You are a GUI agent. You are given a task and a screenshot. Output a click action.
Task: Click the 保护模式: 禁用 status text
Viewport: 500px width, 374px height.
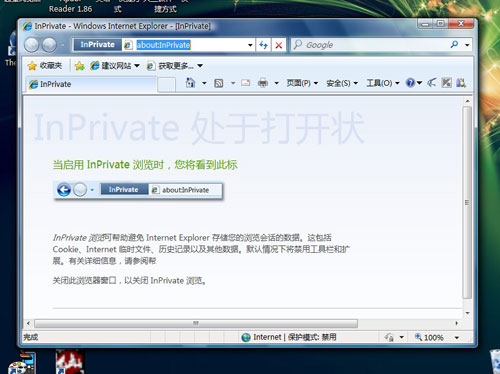tap(312, 337)
